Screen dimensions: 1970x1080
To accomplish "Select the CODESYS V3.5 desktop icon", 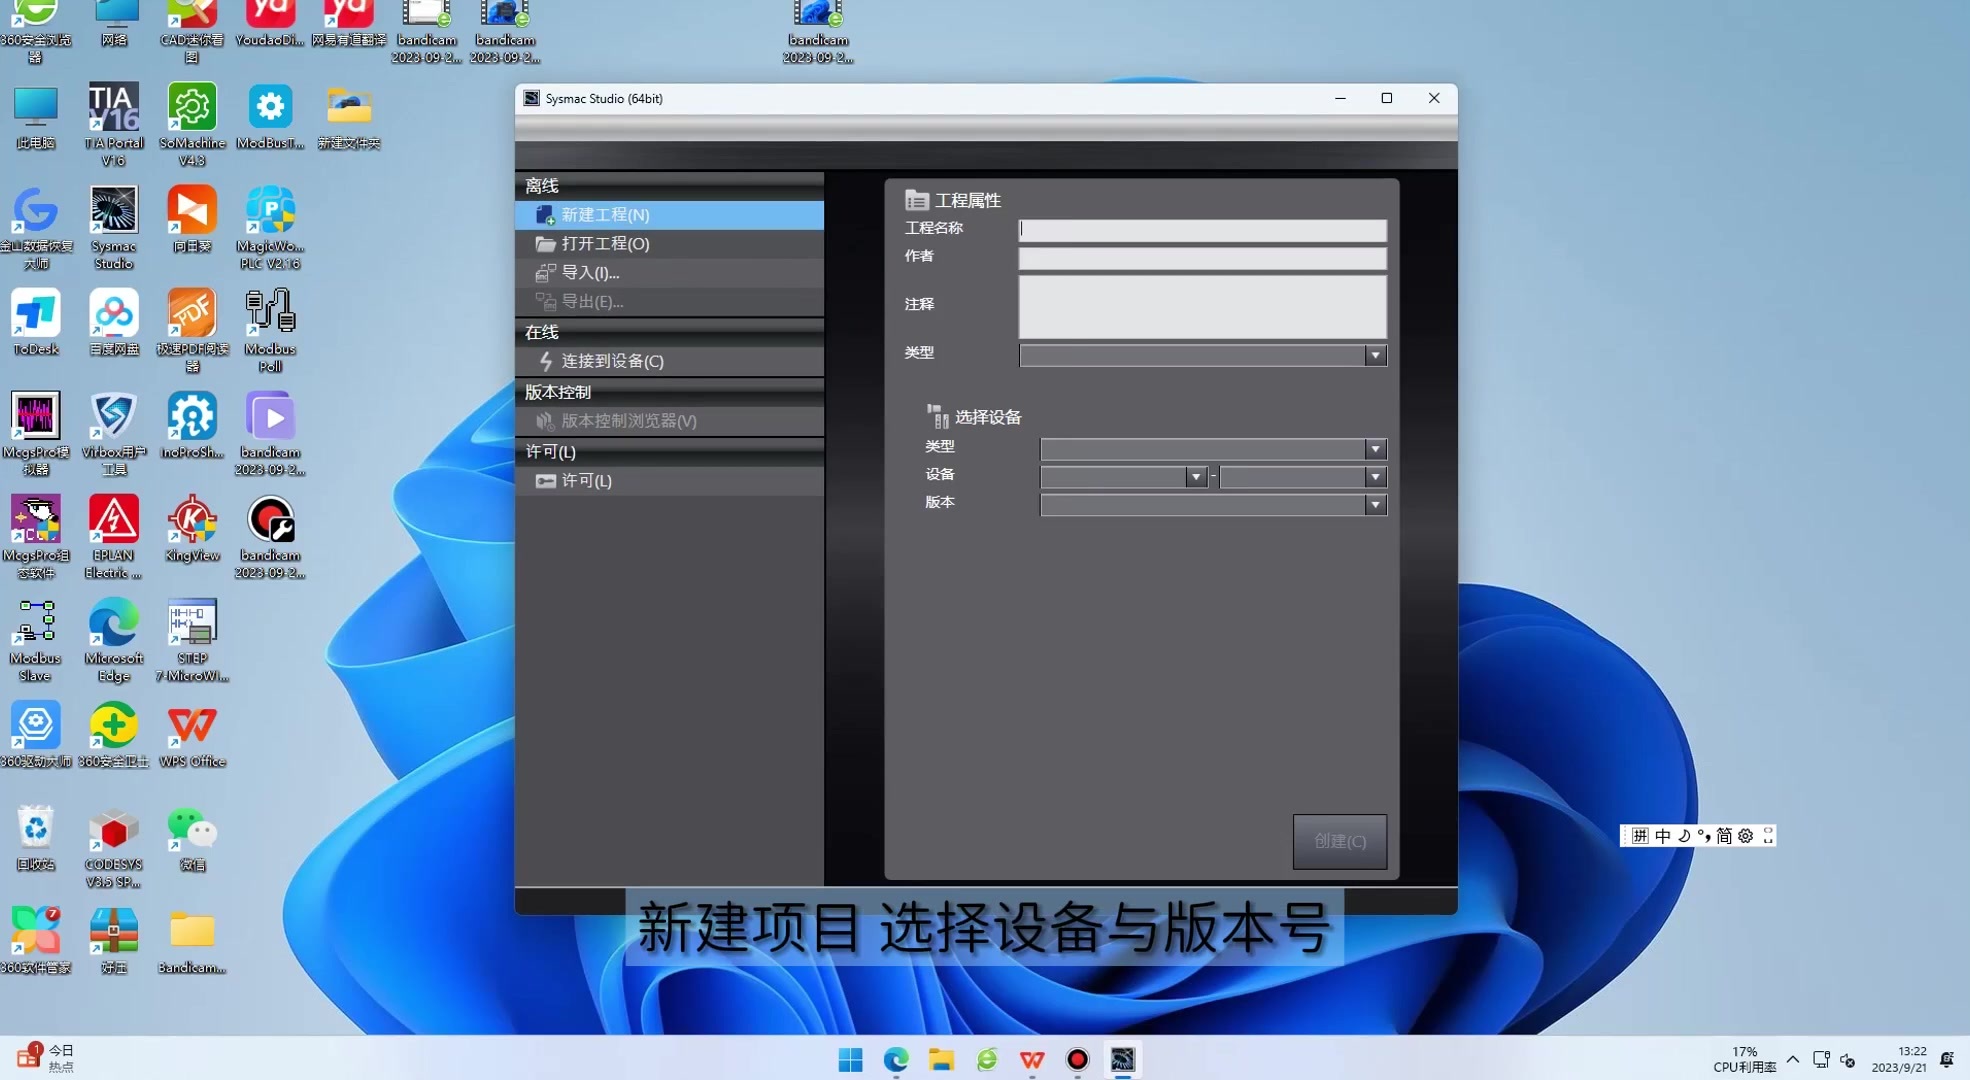I will pyautogui.click(x=113, y=845).
